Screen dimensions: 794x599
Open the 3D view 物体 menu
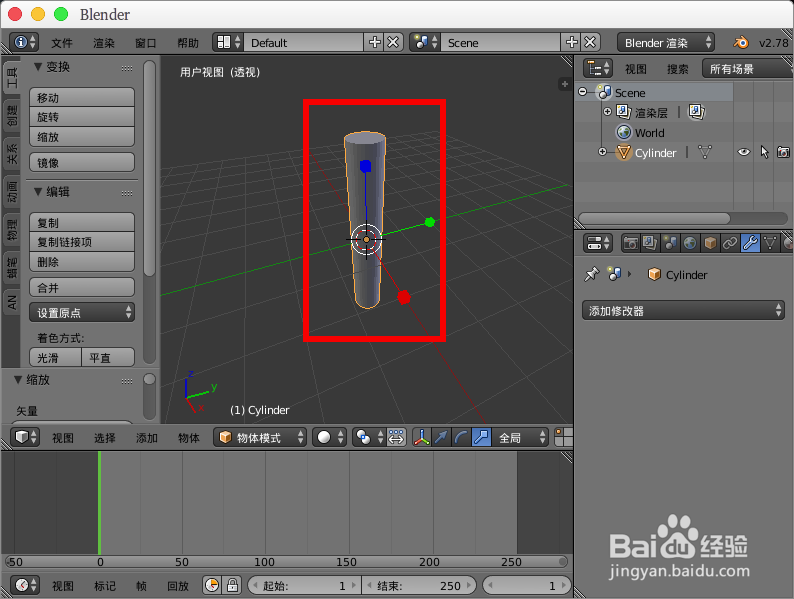(189, 437)
